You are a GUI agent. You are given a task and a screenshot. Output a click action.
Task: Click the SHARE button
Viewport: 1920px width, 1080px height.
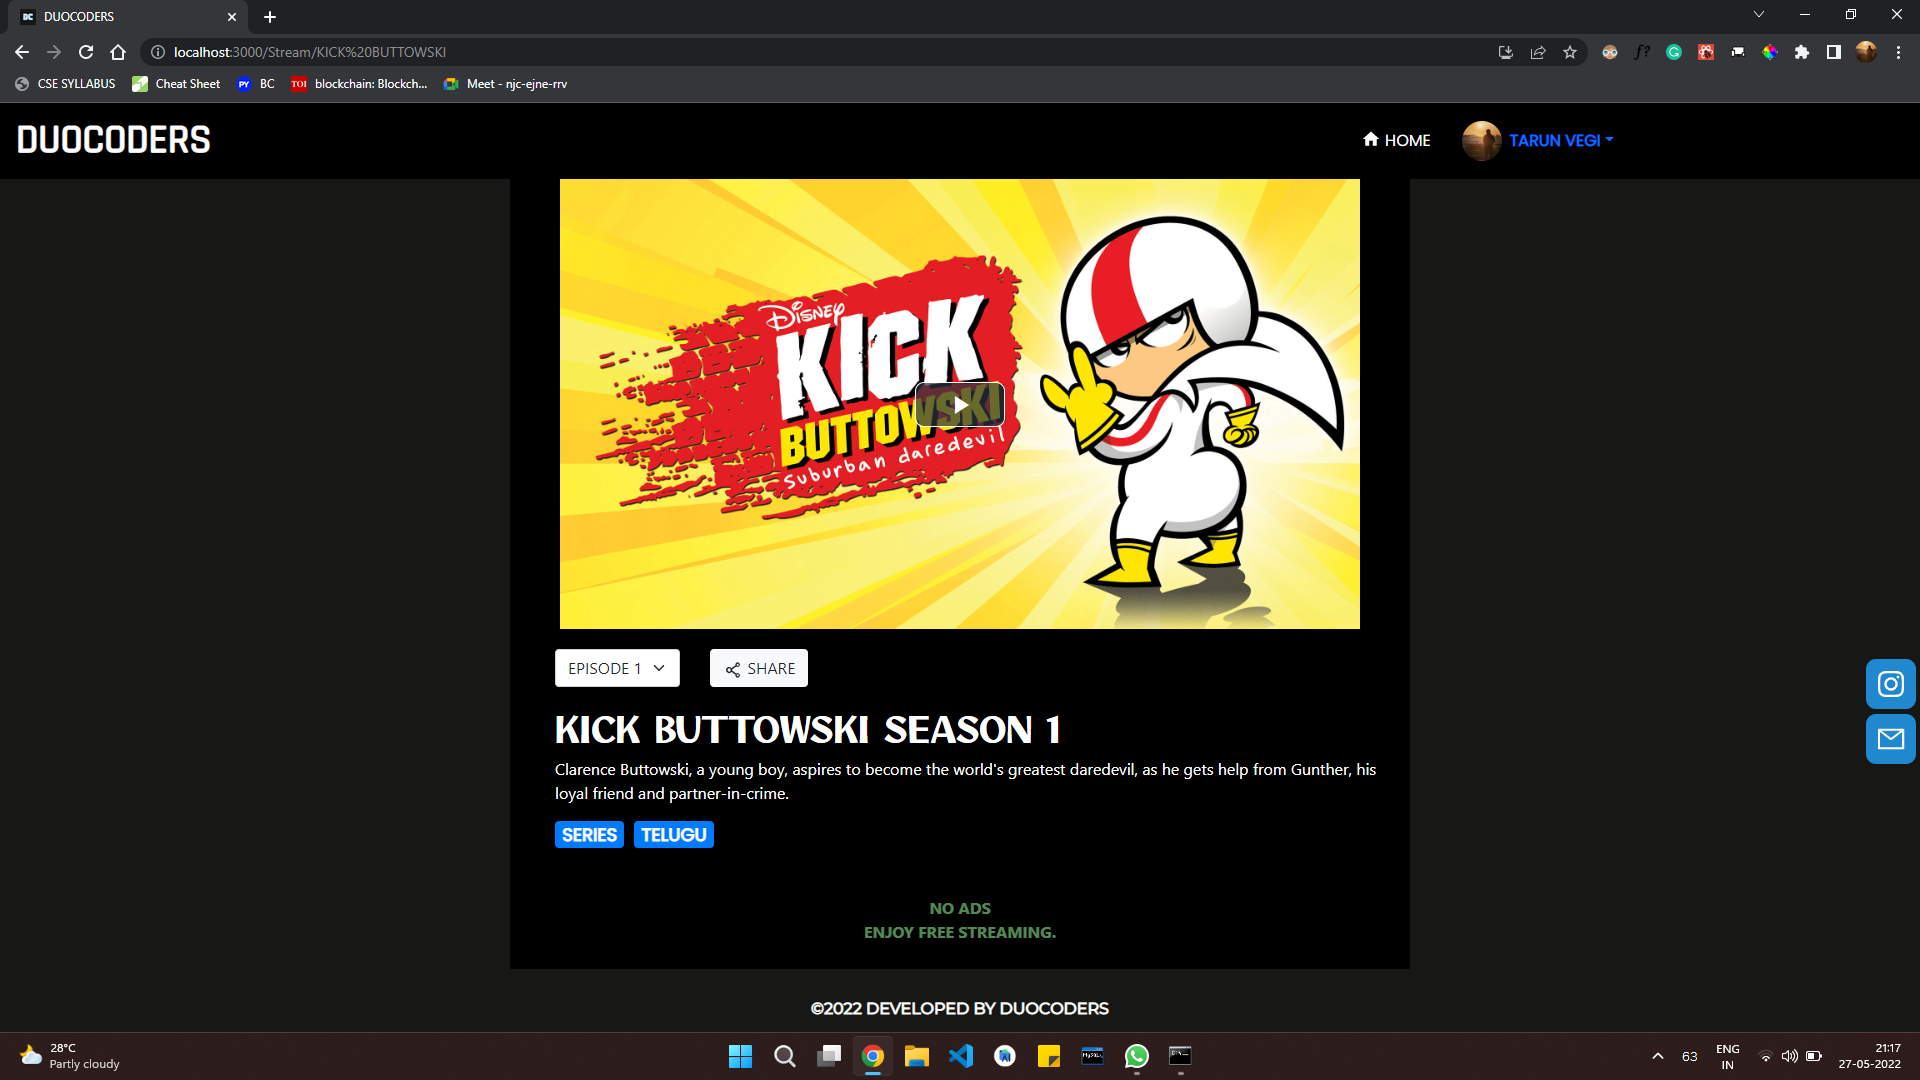click(759, 668)
